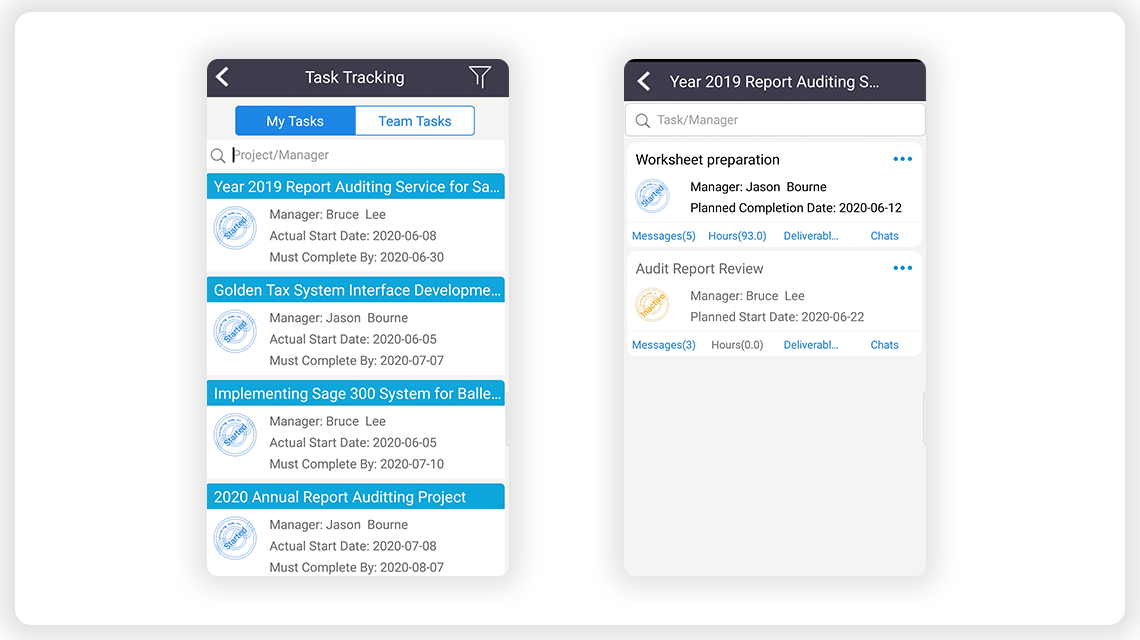Image resolution: width=1140 pixels, height=640 pixels.
Task: Click 'Actual Start Date: 2020-06-08' text
Action: [x=353, y=236]
